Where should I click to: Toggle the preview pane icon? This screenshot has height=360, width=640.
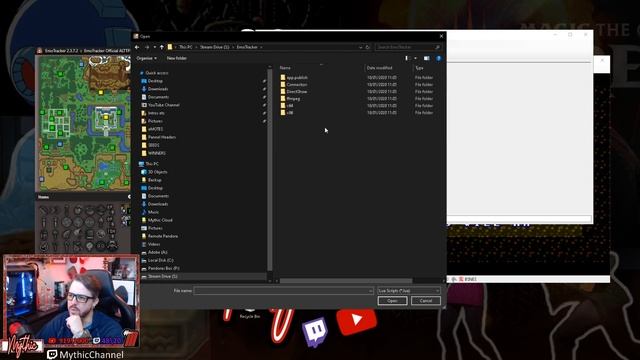tap(427, 58)
